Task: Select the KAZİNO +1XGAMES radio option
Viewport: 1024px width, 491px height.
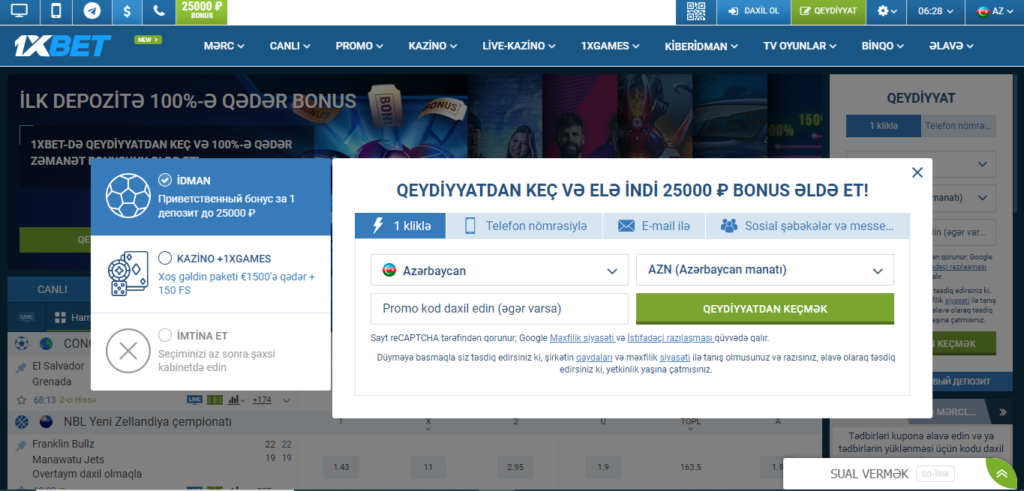Action: point(165,258)
